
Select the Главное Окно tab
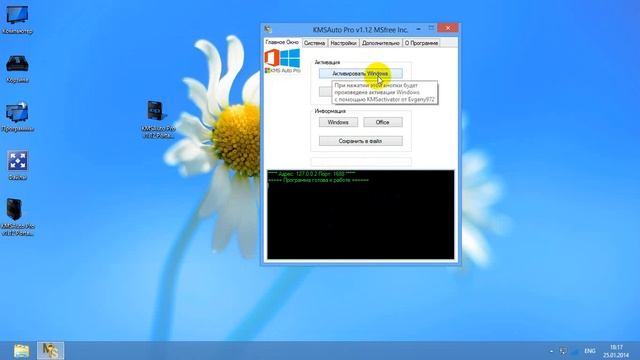282,42
